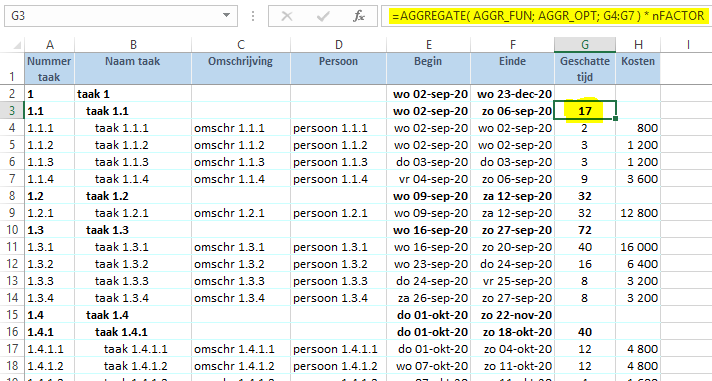
Task: Select column B header
Action: click(133, 45)
